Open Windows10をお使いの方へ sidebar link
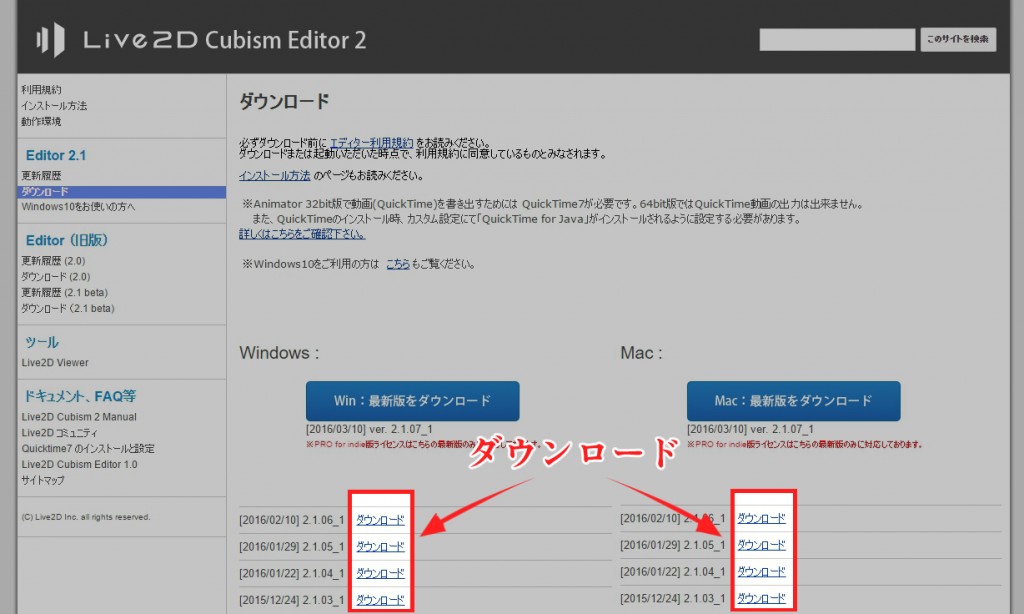Viewport: 1024px width, 614px height. coord(78,206)
